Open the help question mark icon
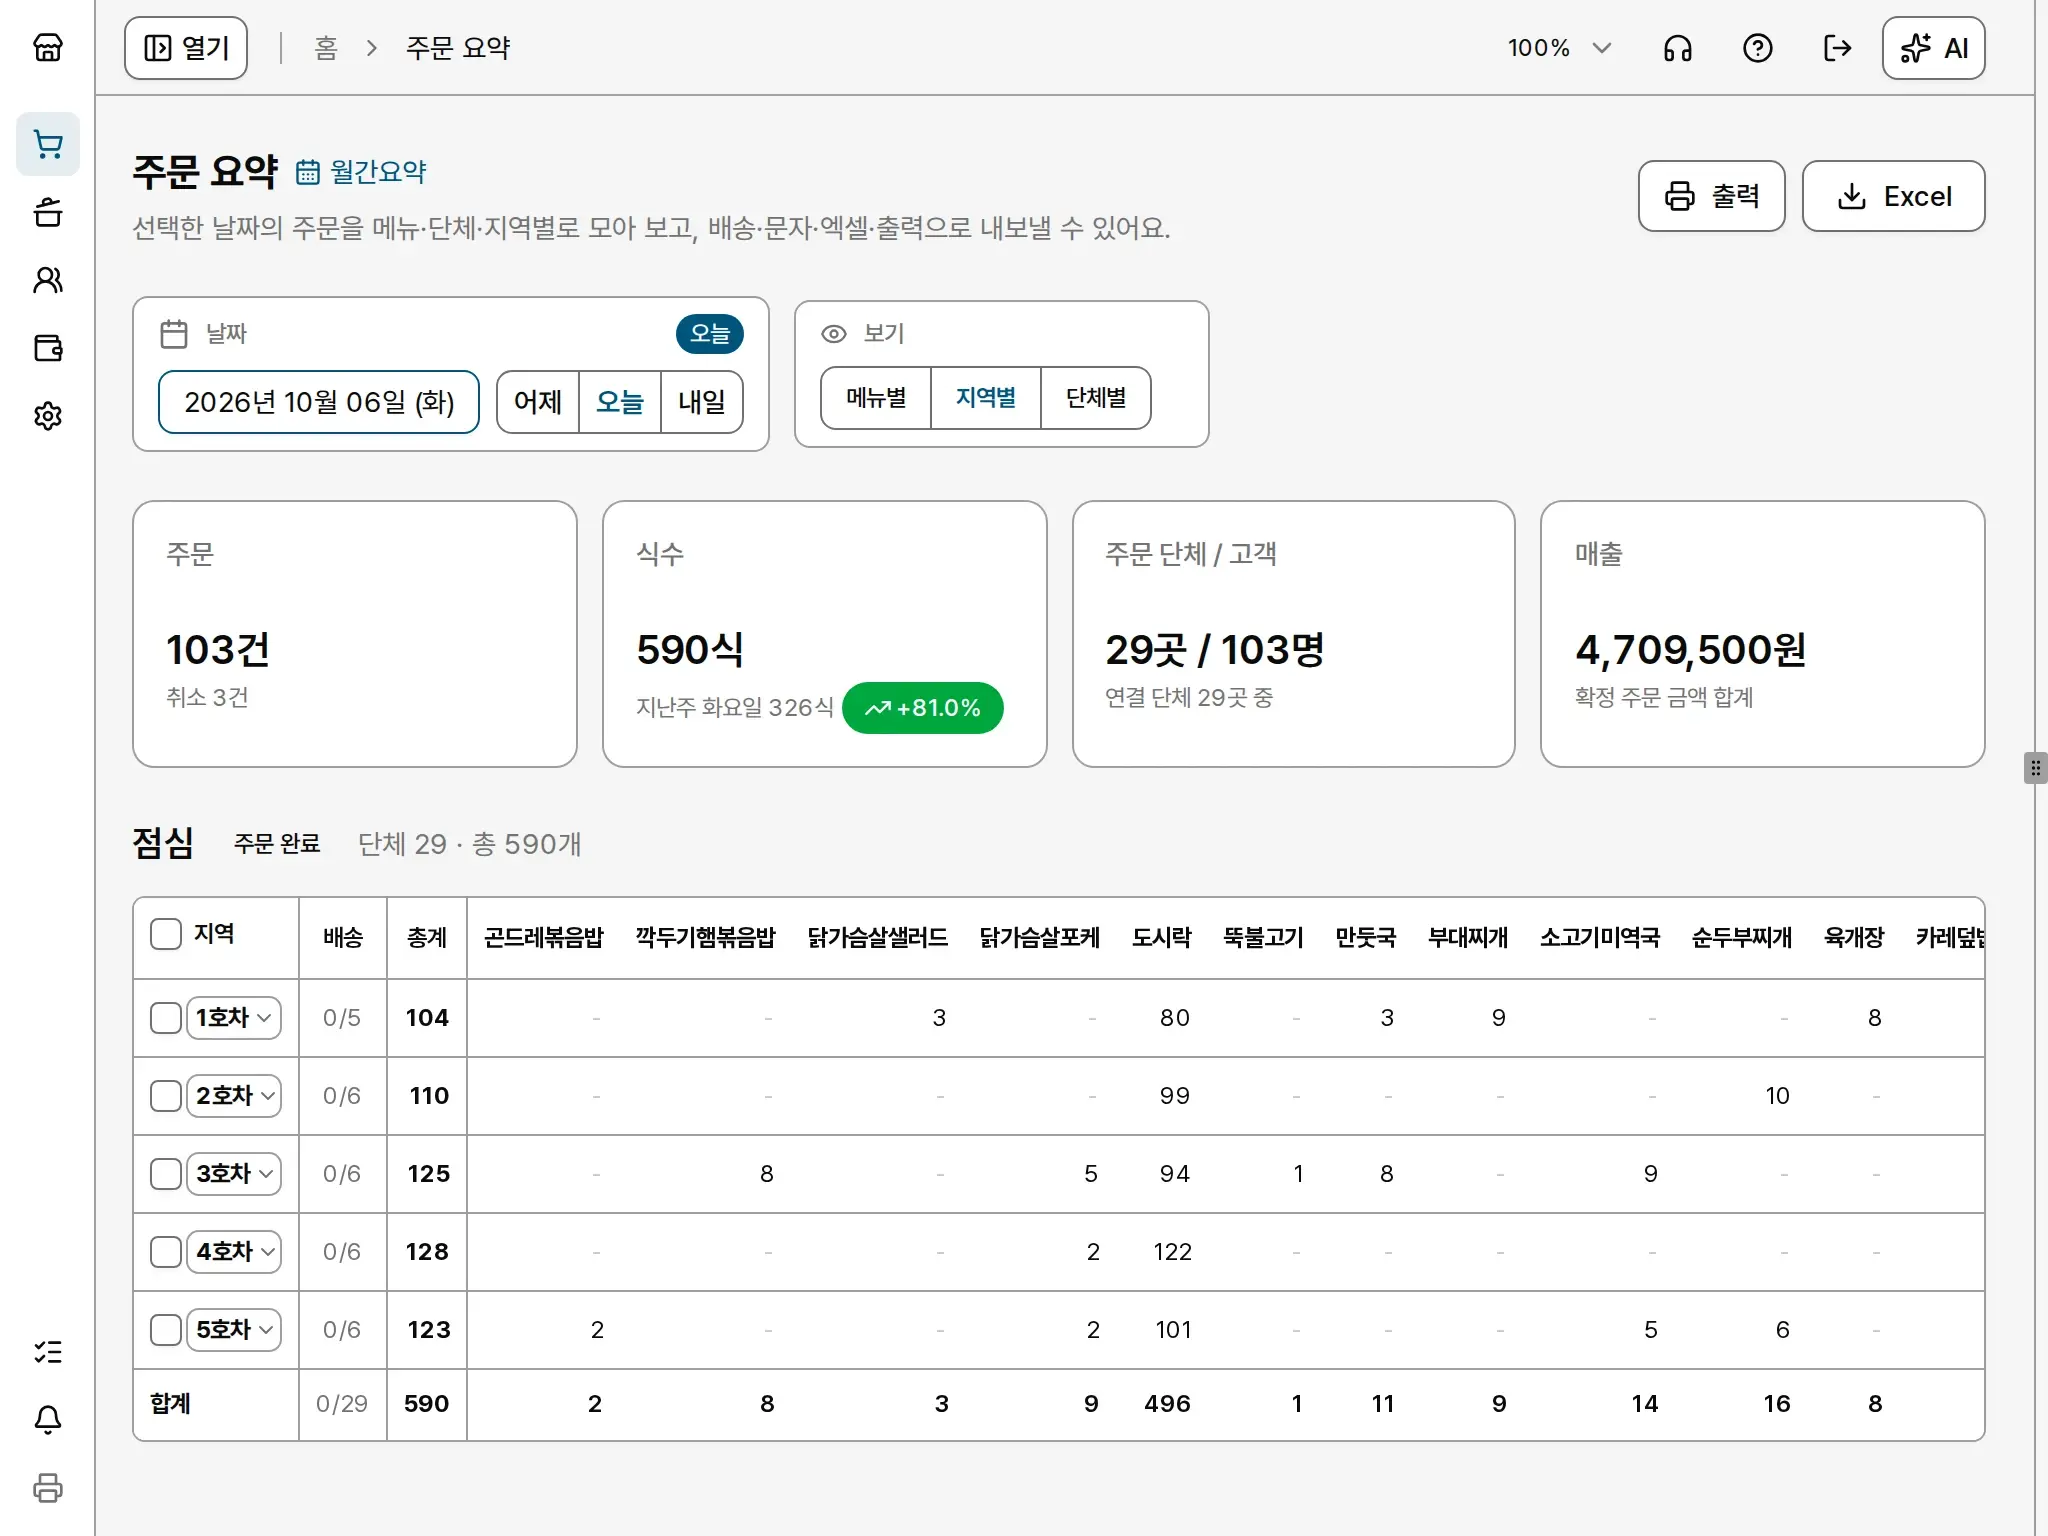 point(1757,48)
